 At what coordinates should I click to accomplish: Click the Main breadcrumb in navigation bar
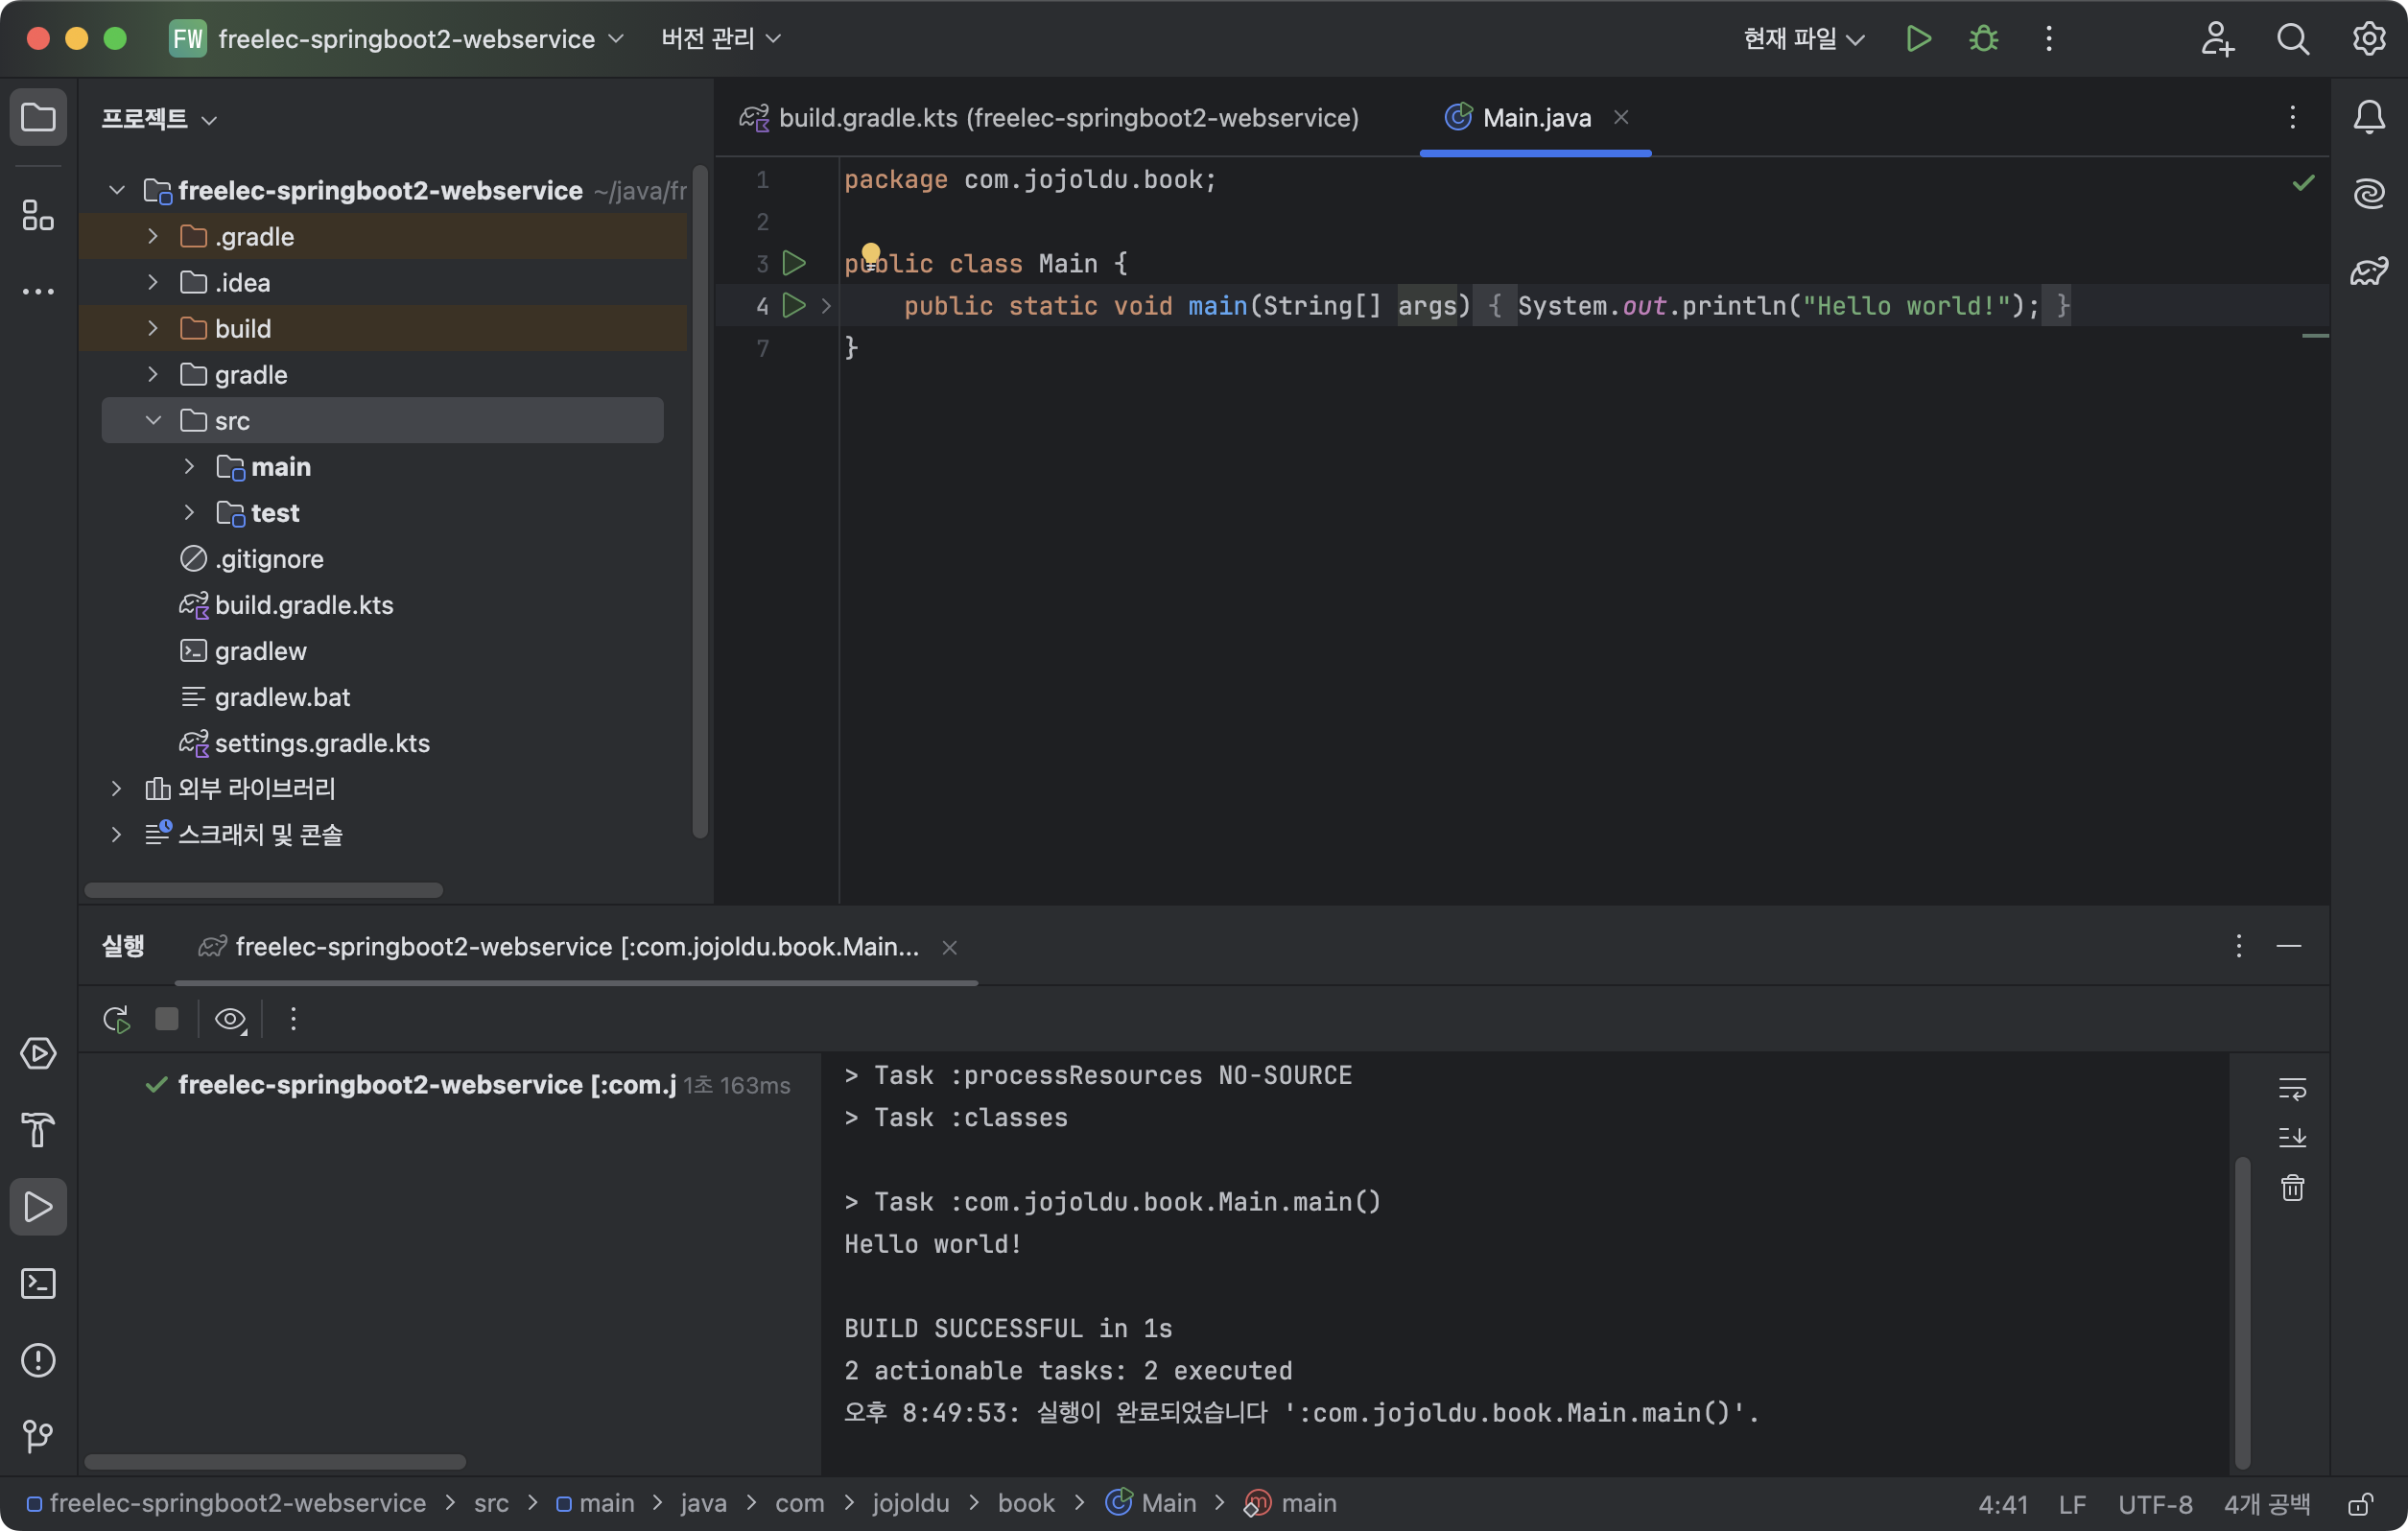pos(1167,1503)
